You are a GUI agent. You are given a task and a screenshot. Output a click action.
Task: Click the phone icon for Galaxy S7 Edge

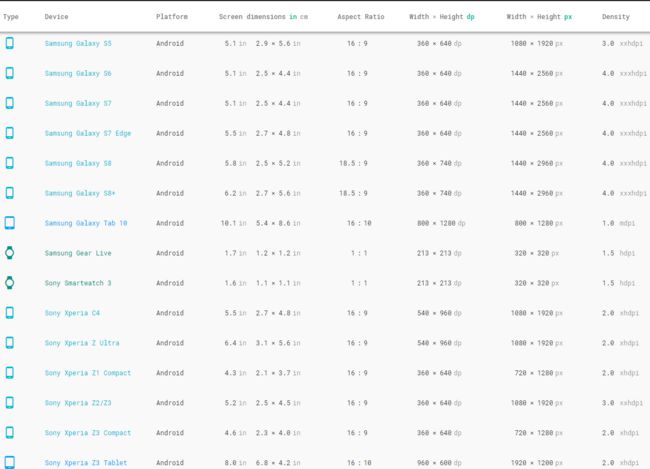(10, 133)
